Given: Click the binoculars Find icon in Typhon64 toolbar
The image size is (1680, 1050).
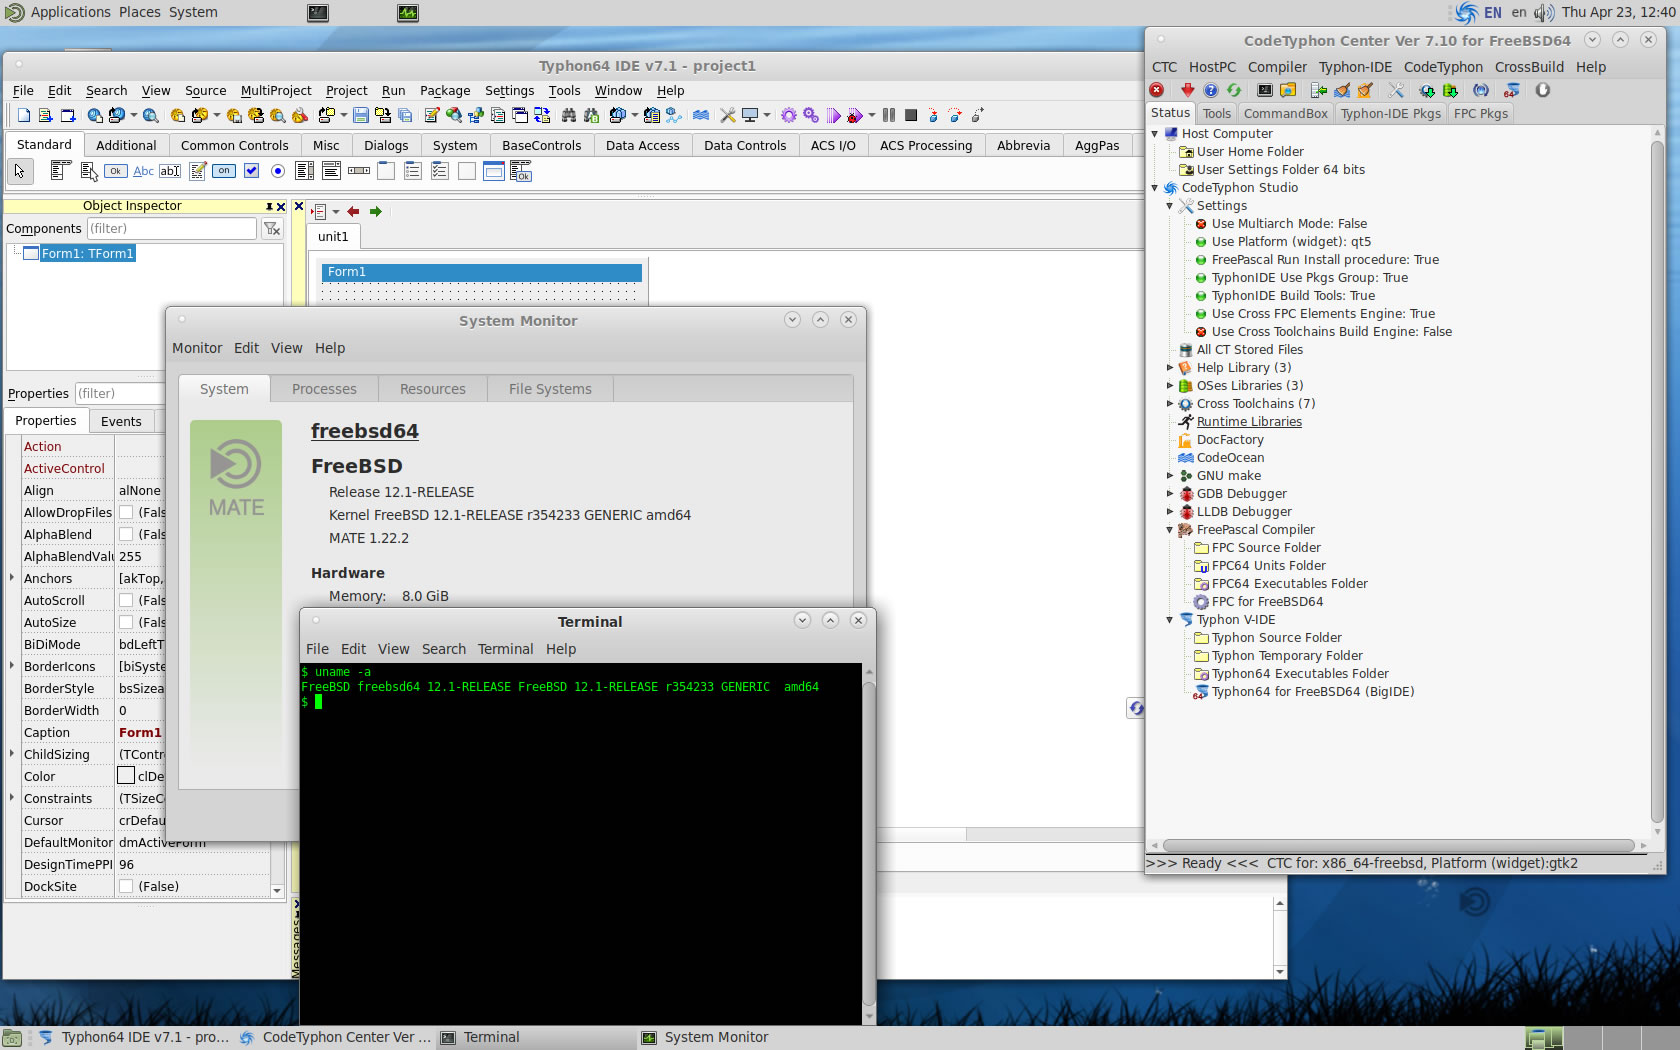Looking at the screenshot, I should click(x=569, y=116).
